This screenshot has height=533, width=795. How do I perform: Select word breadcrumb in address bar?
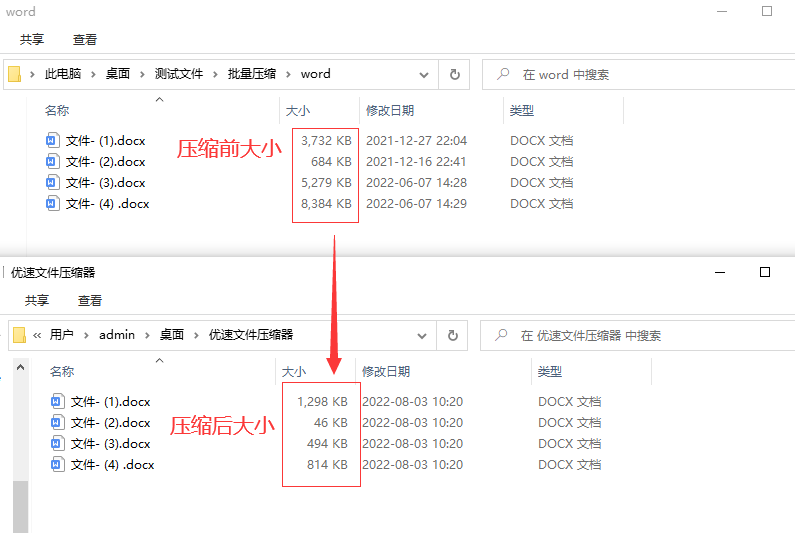pos(315,74)
